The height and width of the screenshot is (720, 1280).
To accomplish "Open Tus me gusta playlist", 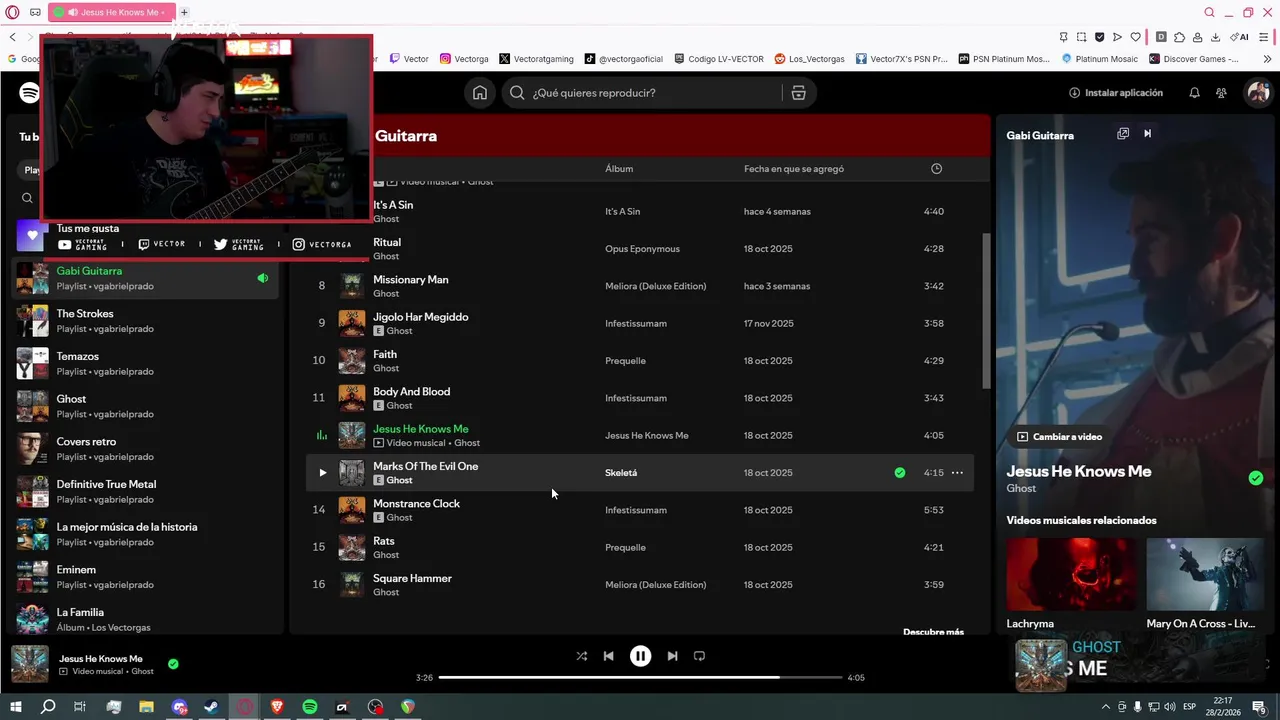I will 87,228.
